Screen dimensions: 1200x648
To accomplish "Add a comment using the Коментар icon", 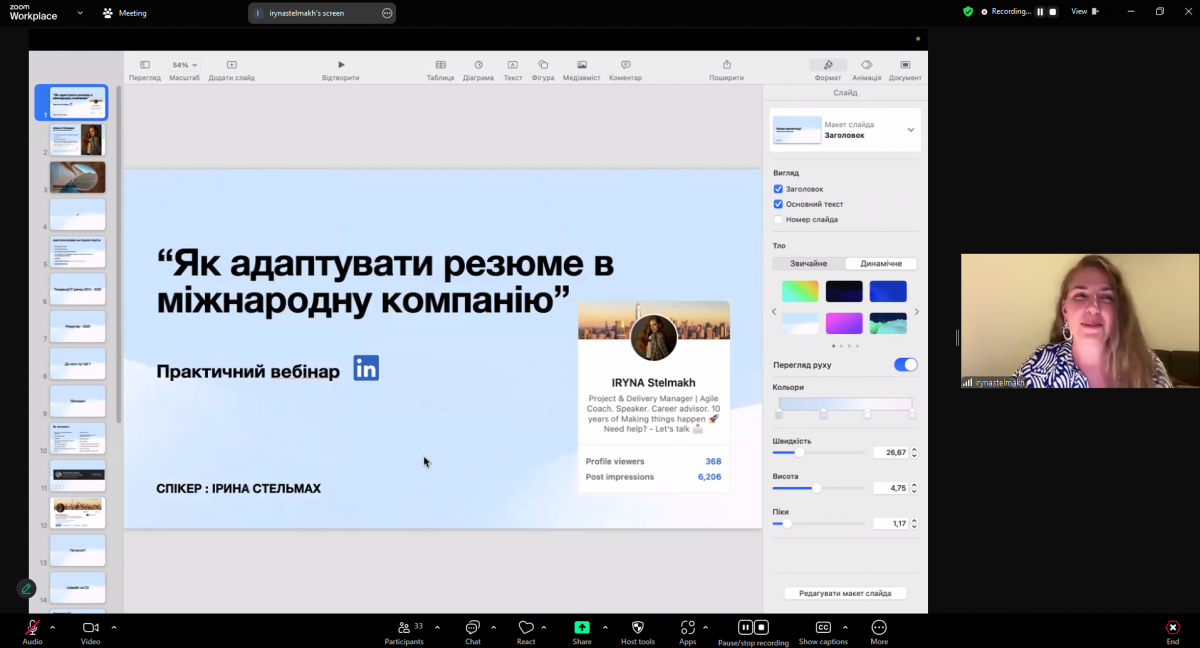I will [625, 62].
